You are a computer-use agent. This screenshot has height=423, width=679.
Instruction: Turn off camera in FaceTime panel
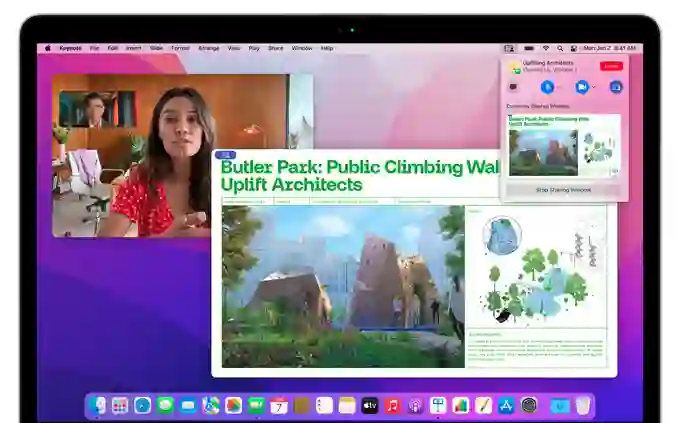(580, 87)
